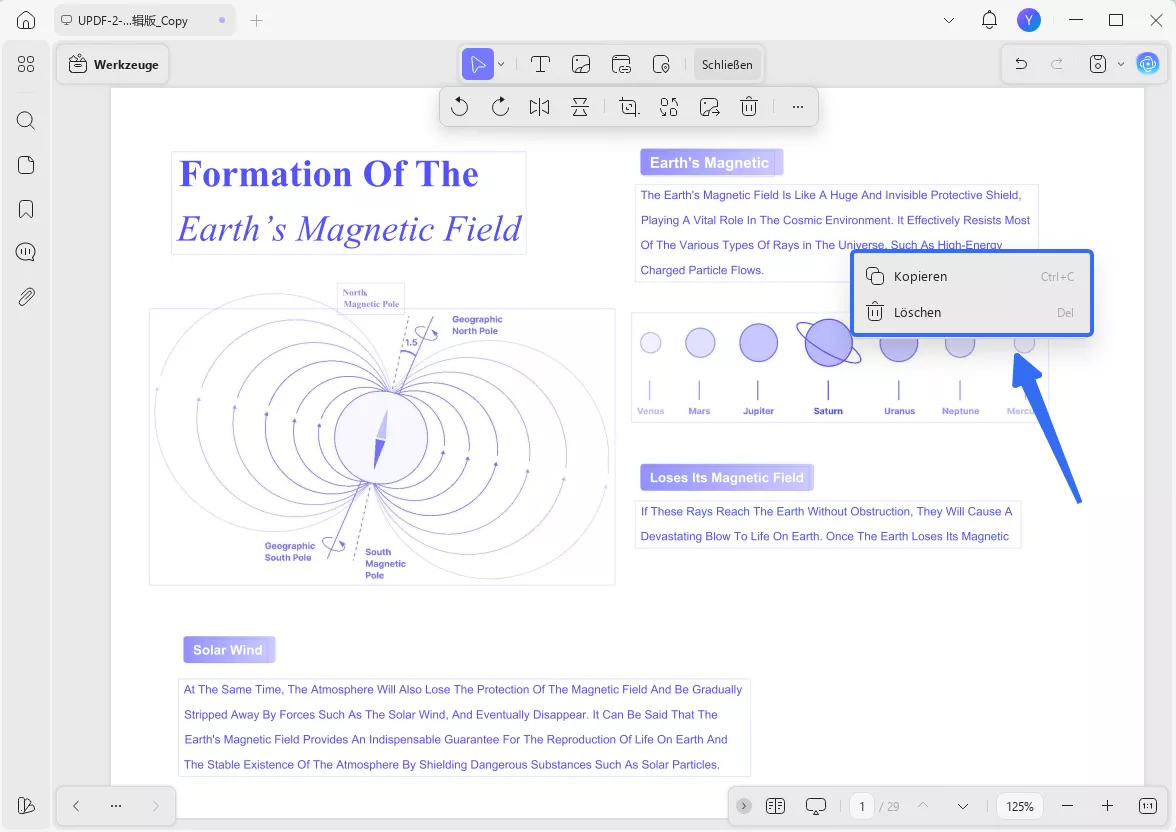Flip image horizontally
The image size is (1176, 832).
click(x=539, y=107)
